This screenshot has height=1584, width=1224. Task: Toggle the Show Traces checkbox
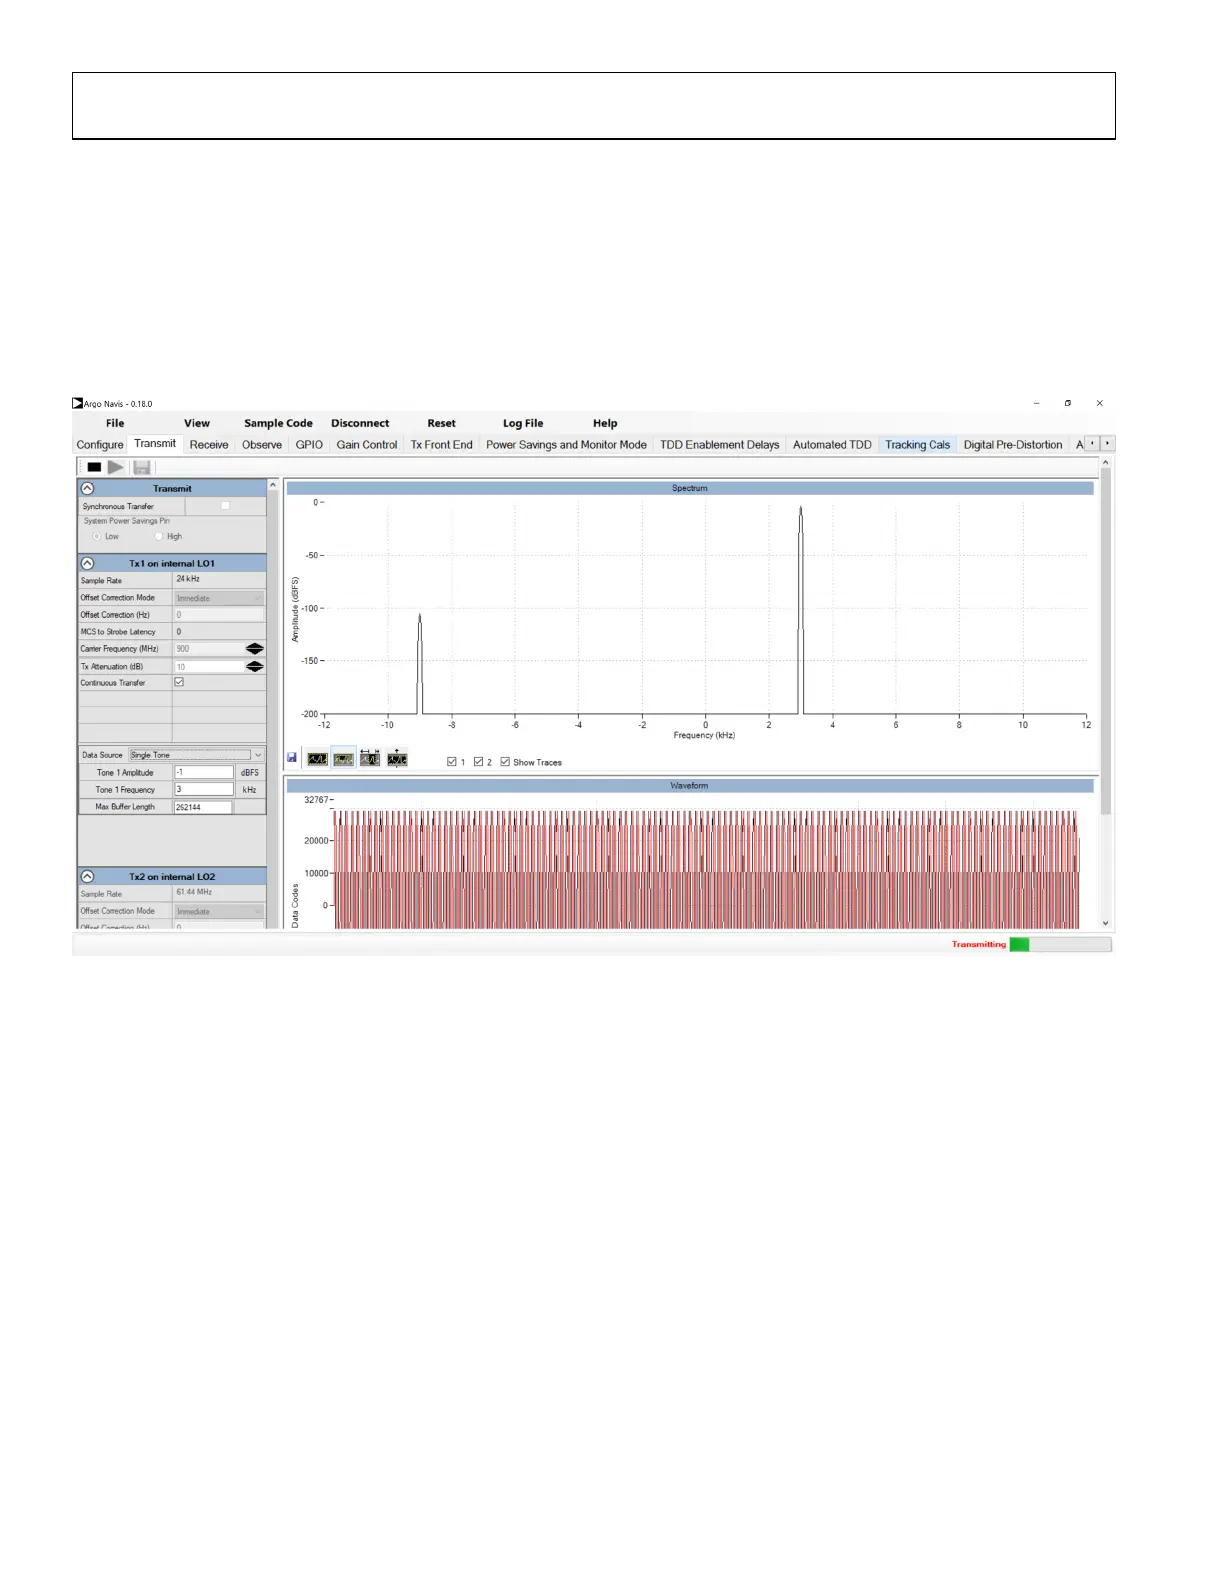point(505,762)
